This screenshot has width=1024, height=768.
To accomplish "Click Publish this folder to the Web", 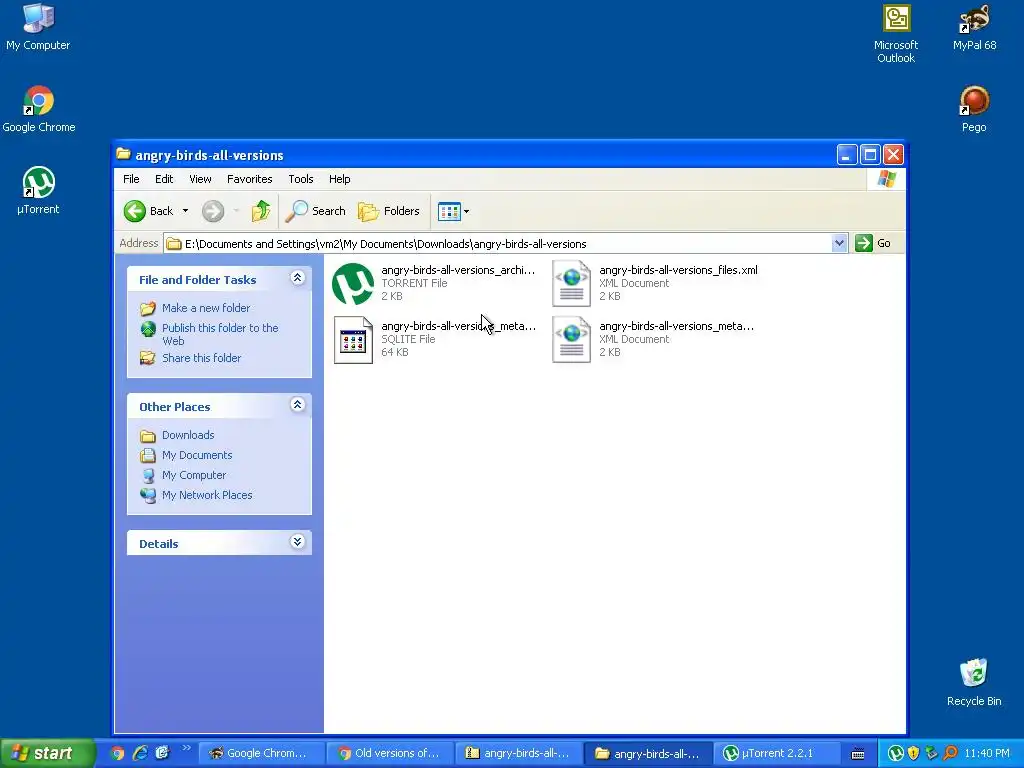I will pyautogui.click(x=219, y=334).
